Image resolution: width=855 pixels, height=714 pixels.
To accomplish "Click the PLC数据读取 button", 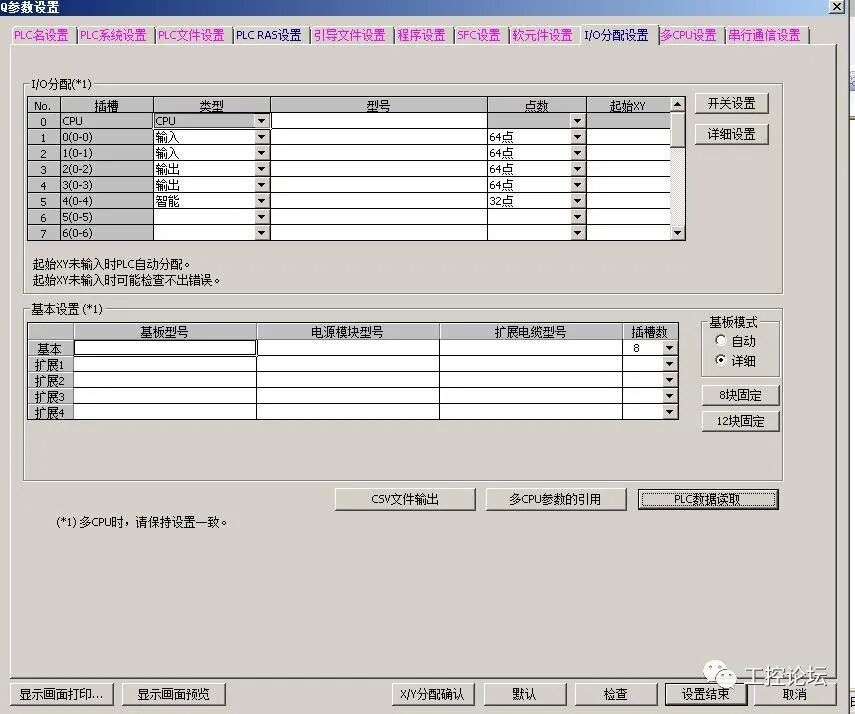I will click(708, 499).
